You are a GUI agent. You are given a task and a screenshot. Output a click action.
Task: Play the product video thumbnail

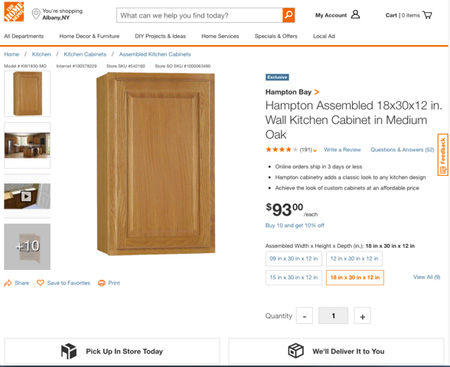[x=27, y=196]
